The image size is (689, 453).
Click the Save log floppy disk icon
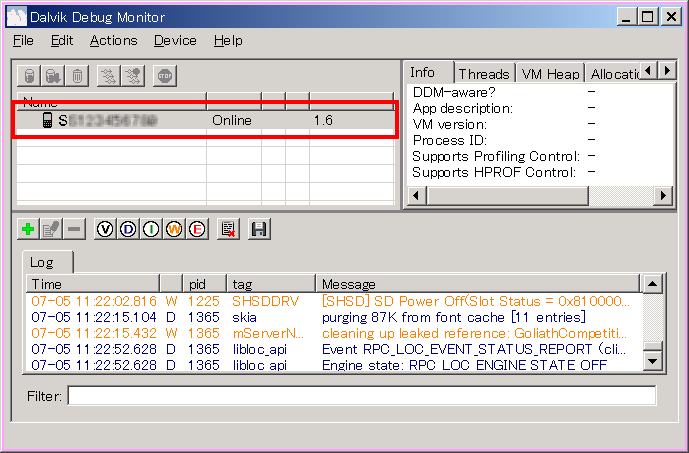(259, 229)
